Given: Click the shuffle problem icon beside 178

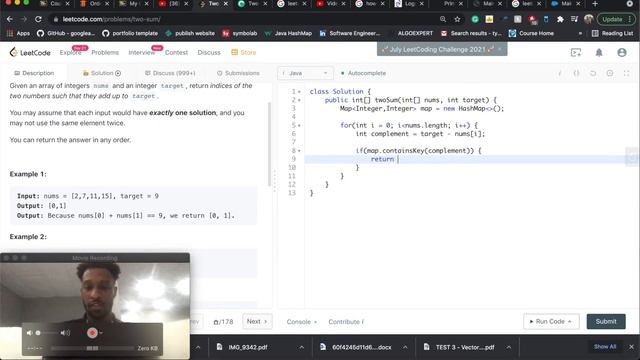Looking at the screenshot, I should tap(216, 322).
